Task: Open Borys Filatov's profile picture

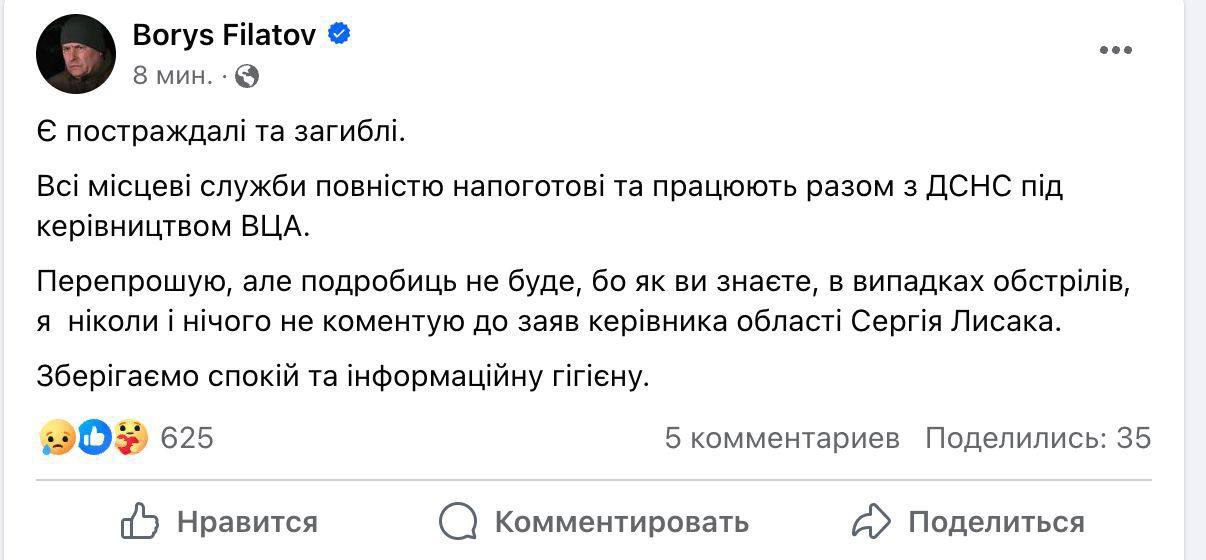Action: pos(77,55)
